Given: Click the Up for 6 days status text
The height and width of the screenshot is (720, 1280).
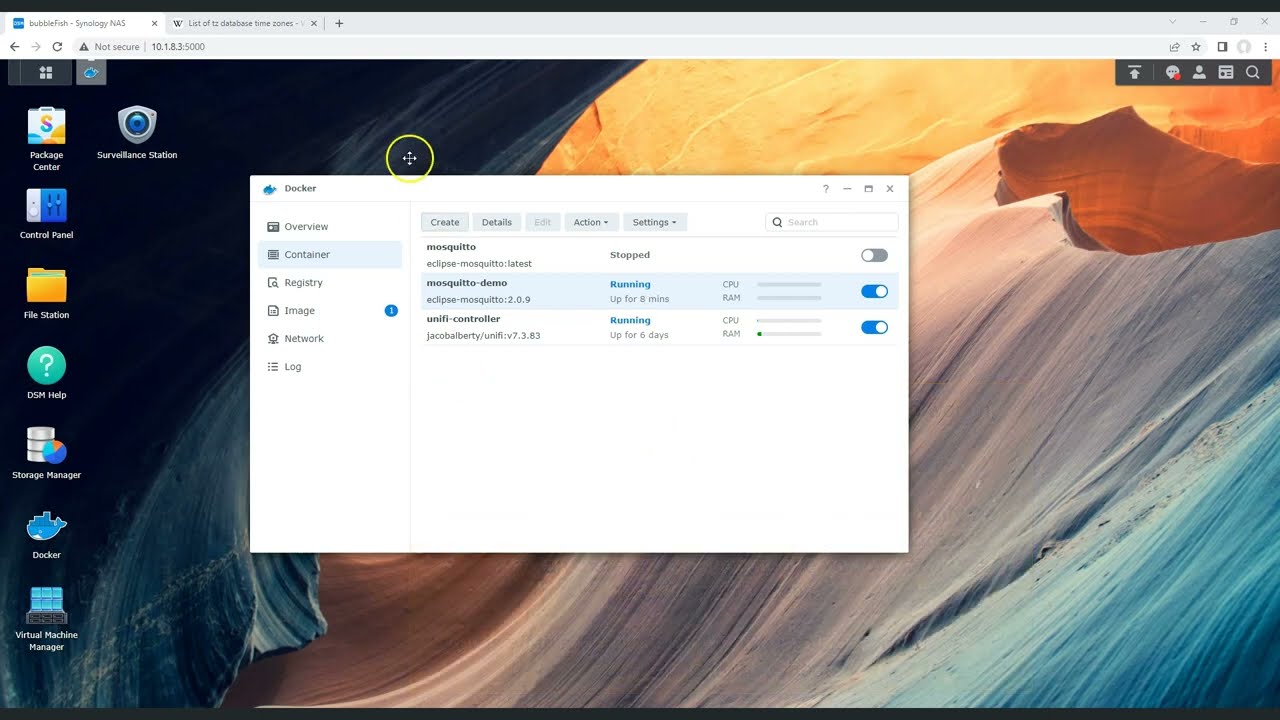Looking at the screenshot, I should coord(639,335).
